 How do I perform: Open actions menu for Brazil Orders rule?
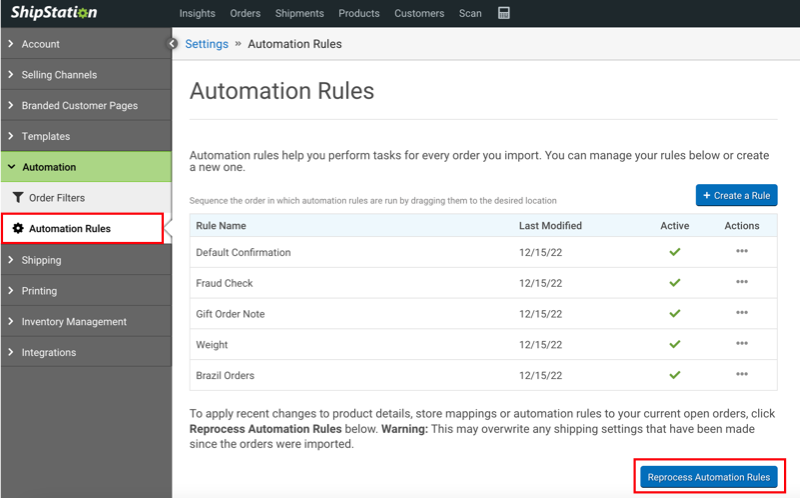click(x=742, y=374)
